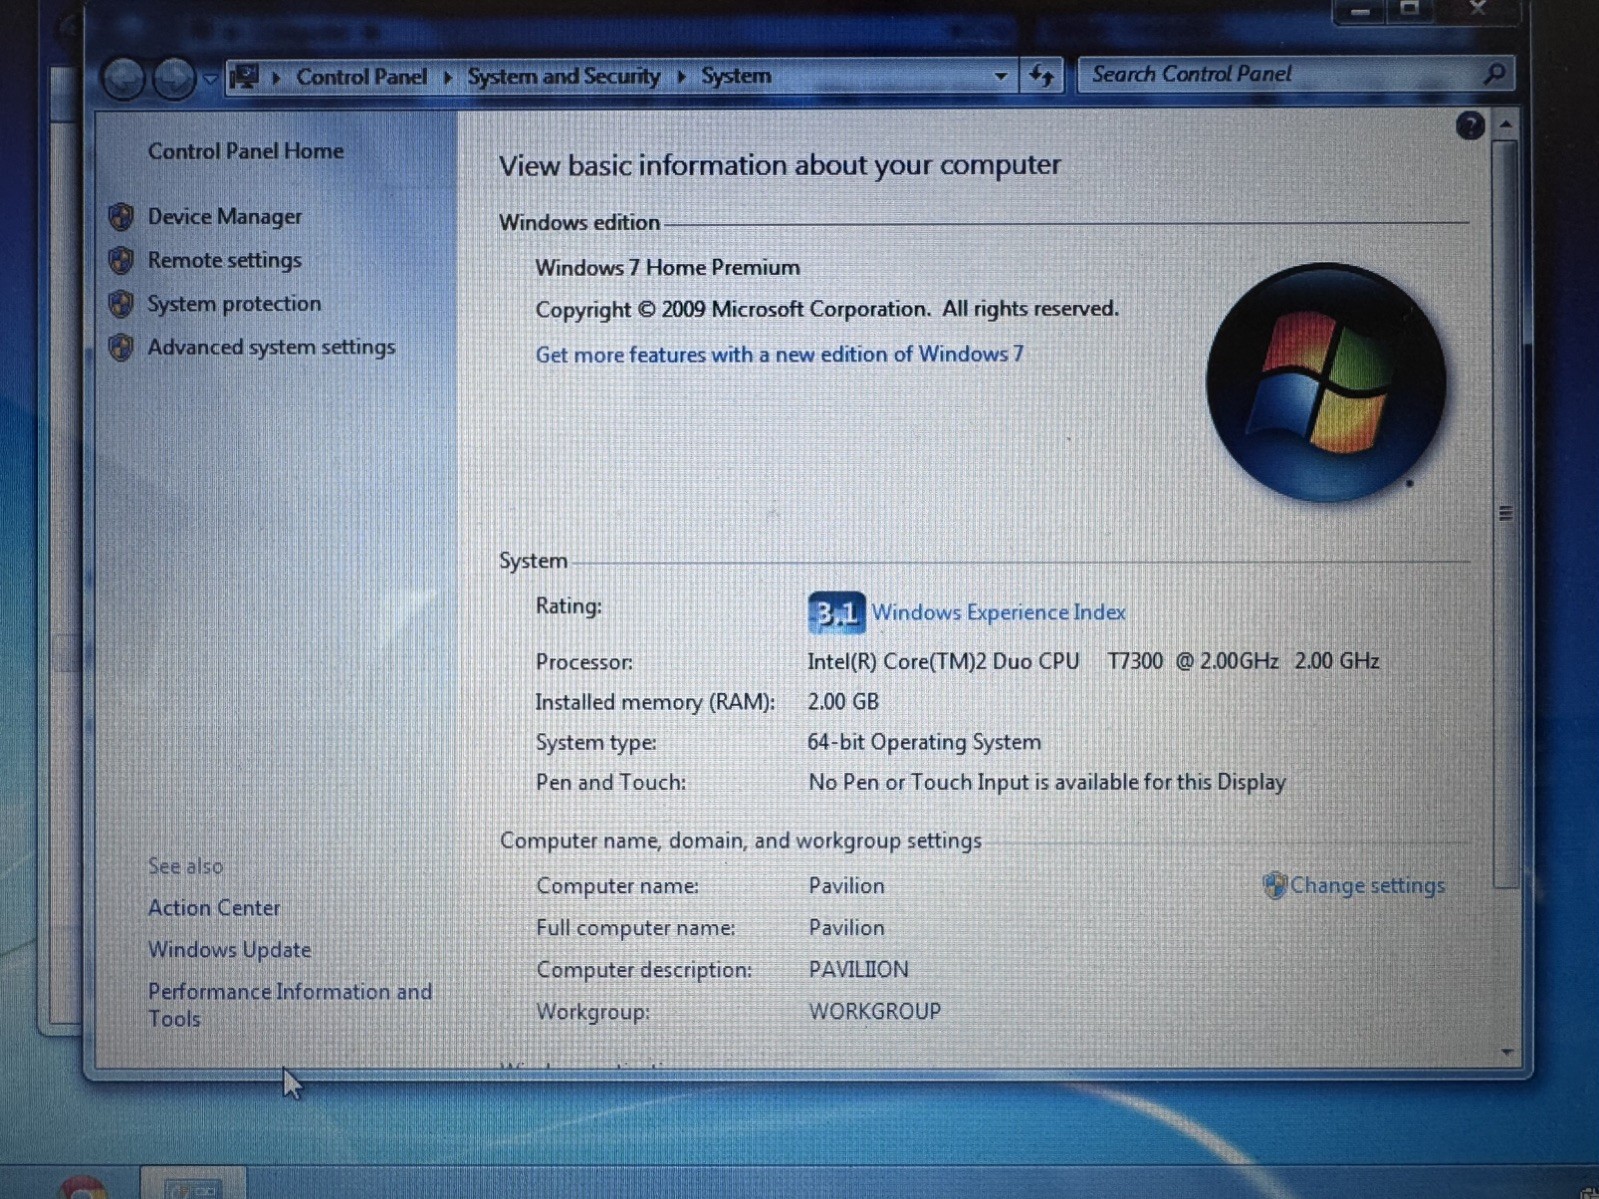Open Control Panel Home link

(x=246, y=151)
